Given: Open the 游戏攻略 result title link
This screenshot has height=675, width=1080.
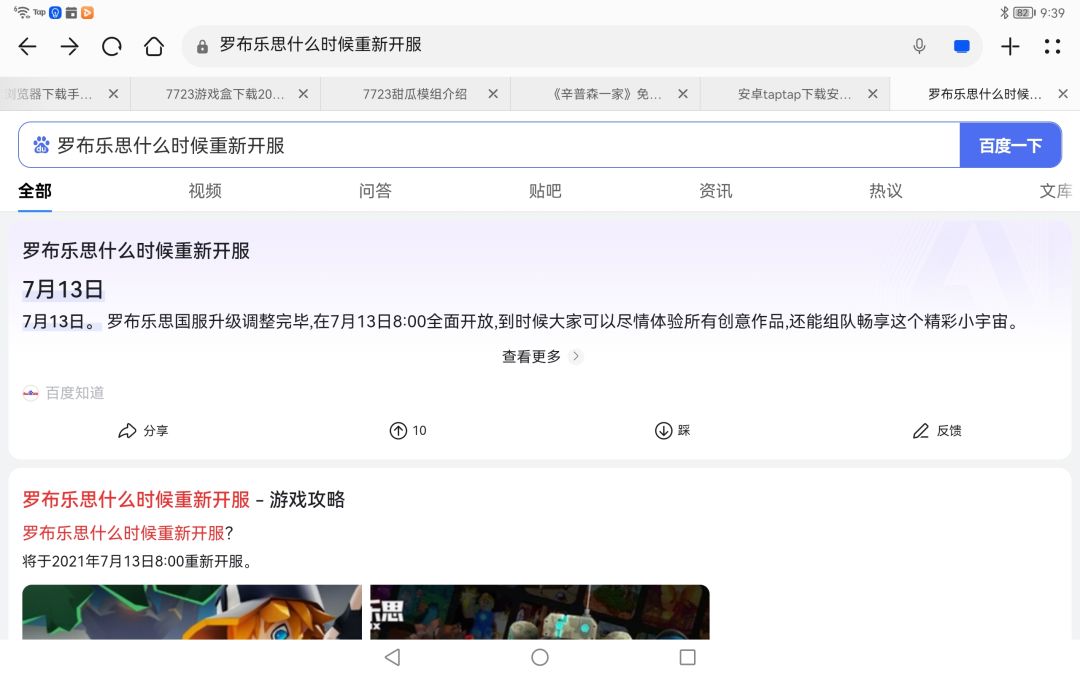Looking at the screenshot, I should coord(183,499).
